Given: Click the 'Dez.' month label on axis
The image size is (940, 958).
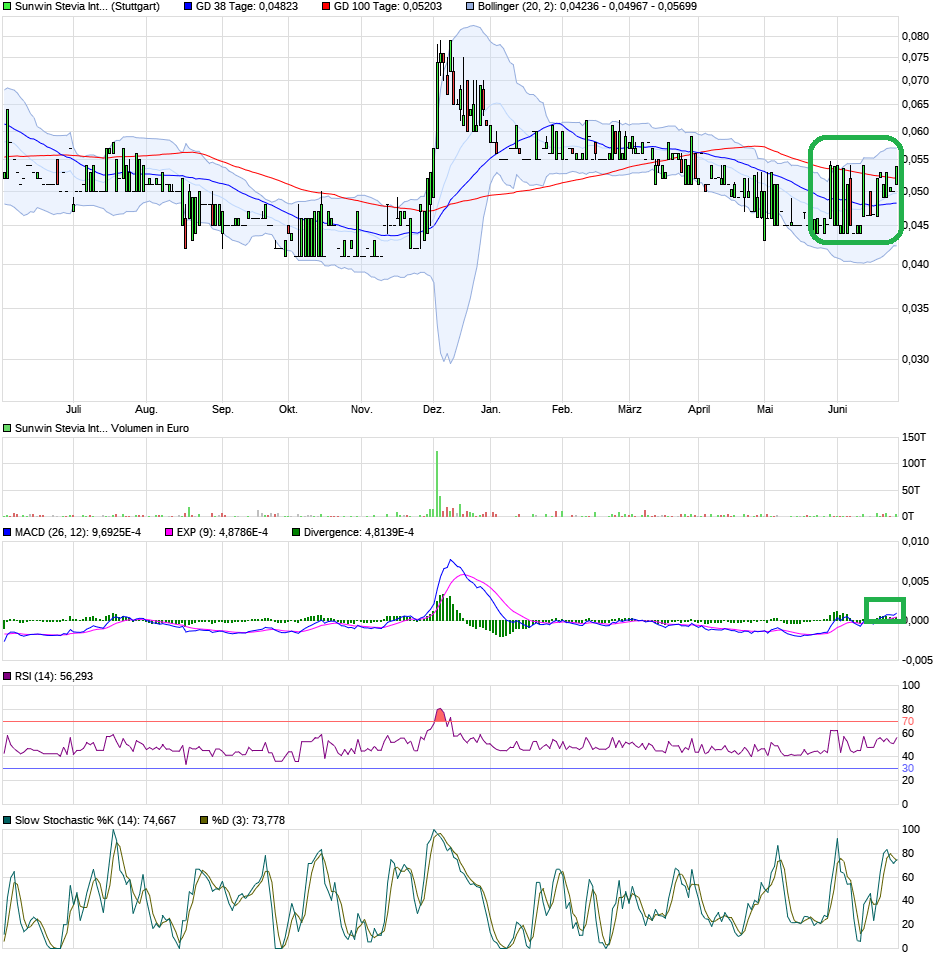Looking at the screenshot, I should [x=434, y=409].
